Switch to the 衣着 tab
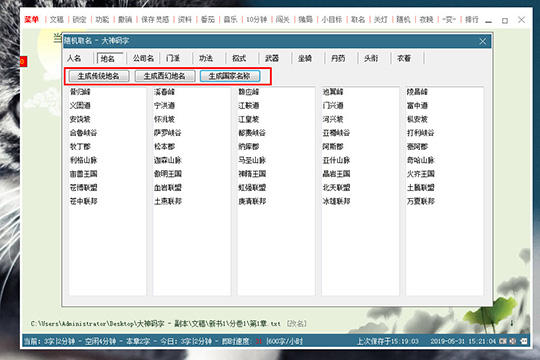Viewport: 540px width, 360px height. click(x=404, y=58)
